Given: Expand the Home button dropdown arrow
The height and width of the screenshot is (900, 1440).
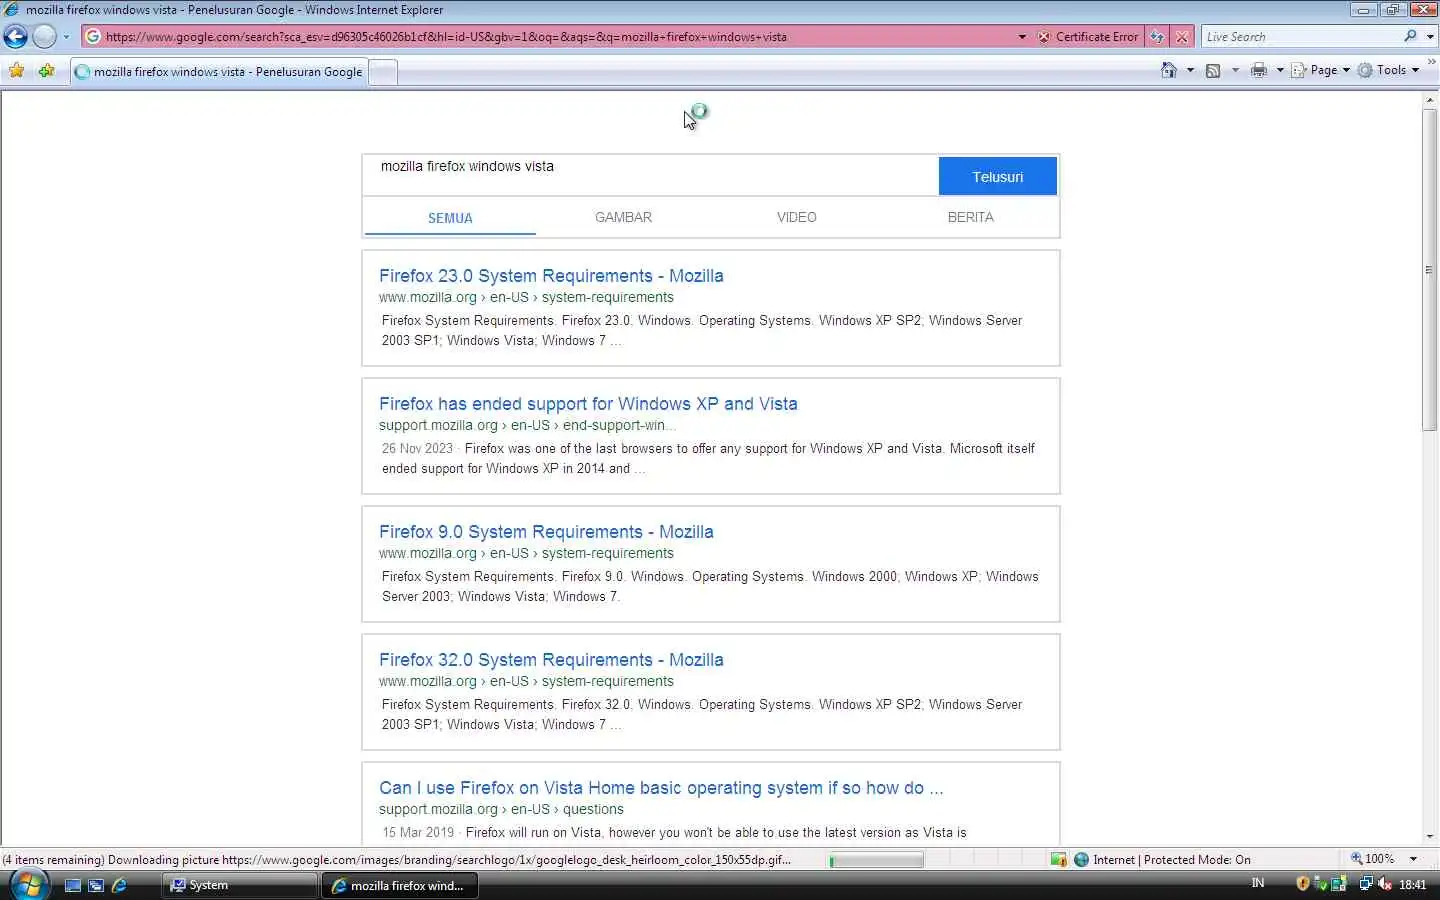Looking at the screenshot, I should pyautogui.click(x=1190, y=70).
